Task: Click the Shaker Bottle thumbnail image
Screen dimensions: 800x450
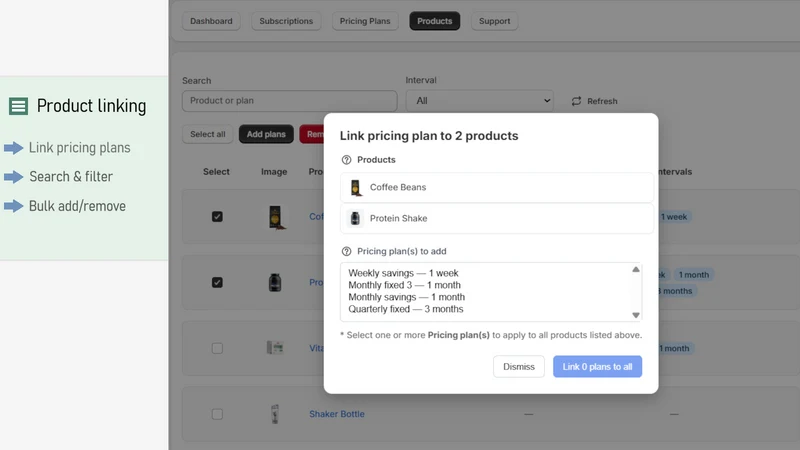Action: point(274,414)
